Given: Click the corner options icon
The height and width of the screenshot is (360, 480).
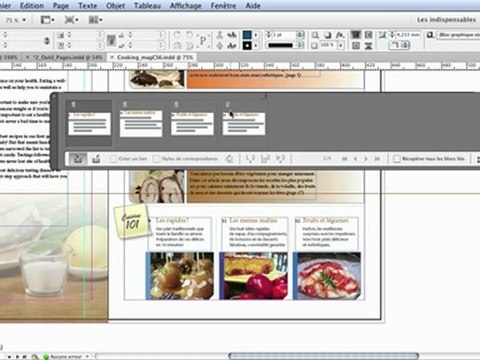Looking at the screenshot, I should (x=382, y=35).
